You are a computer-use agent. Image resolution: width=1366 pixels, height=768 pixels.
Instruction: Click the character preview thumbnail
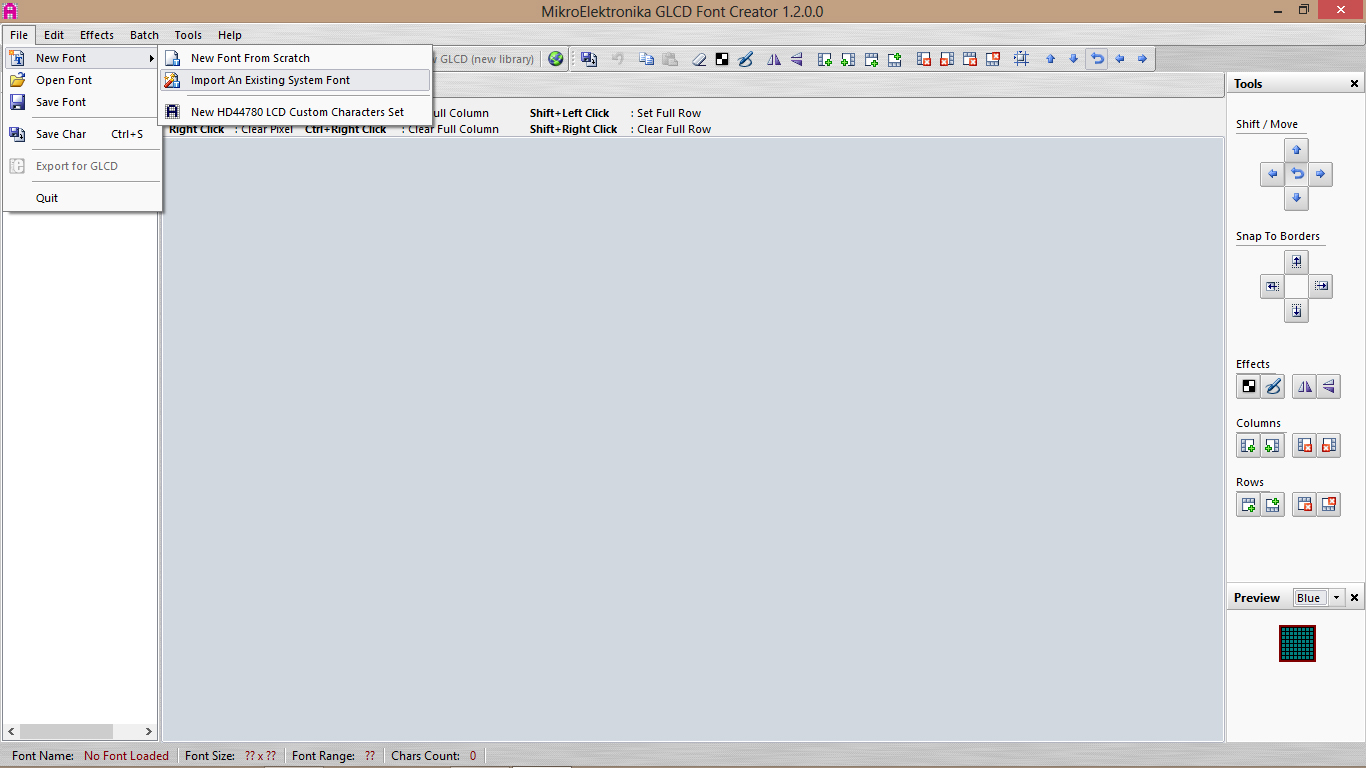coord(1297,643)
